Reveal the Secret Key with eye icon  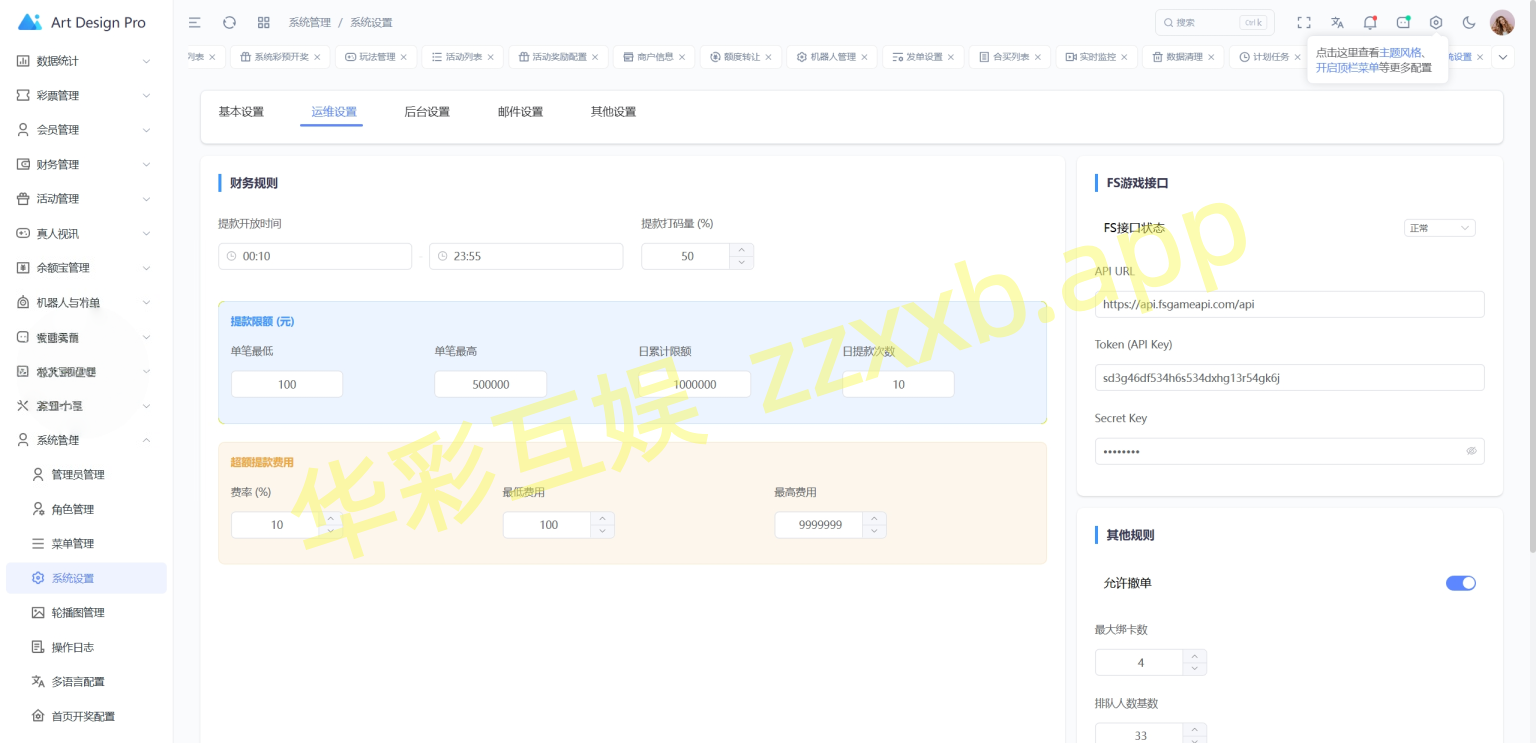coord(1471,451)
